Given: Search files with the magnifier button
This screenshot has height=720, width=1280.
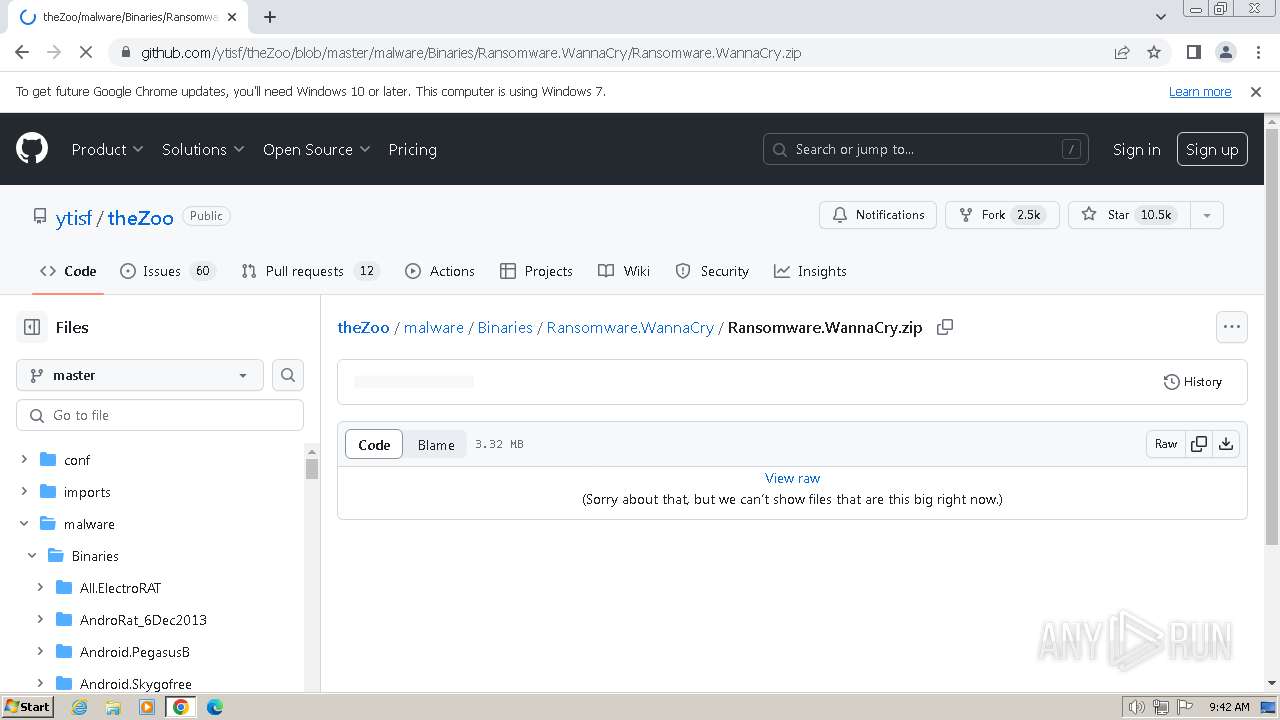Looking at the screenshot, I should pos(288,375).
